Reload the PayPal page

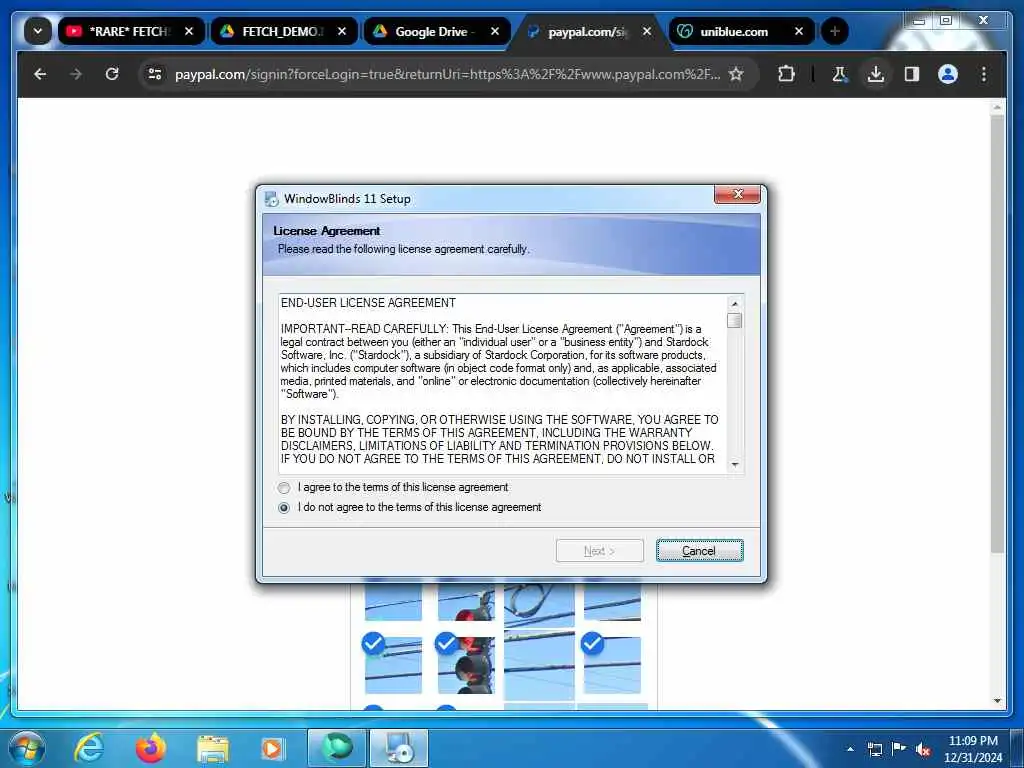pos(112,74)
